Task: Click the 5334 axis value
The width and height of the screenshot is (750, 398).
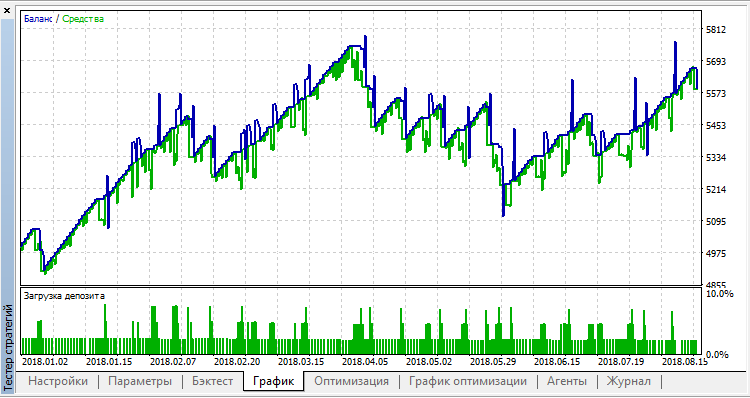Action: click(x=717, y=158)
